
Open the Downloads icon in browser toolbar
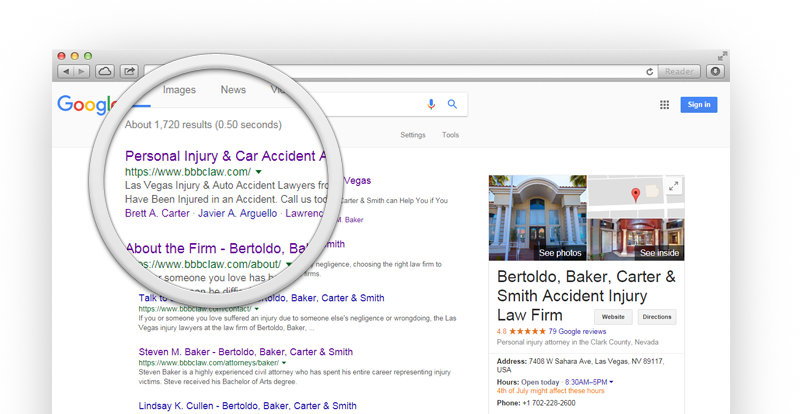tap(715, 71)
